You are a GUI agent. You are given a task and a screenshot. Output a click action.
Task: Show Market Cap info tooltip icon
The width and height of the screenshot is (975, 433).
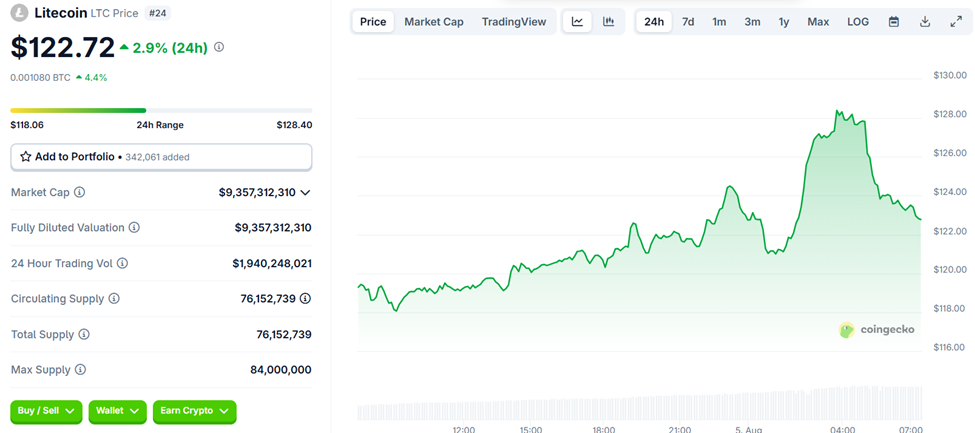(x=79, y=192)
